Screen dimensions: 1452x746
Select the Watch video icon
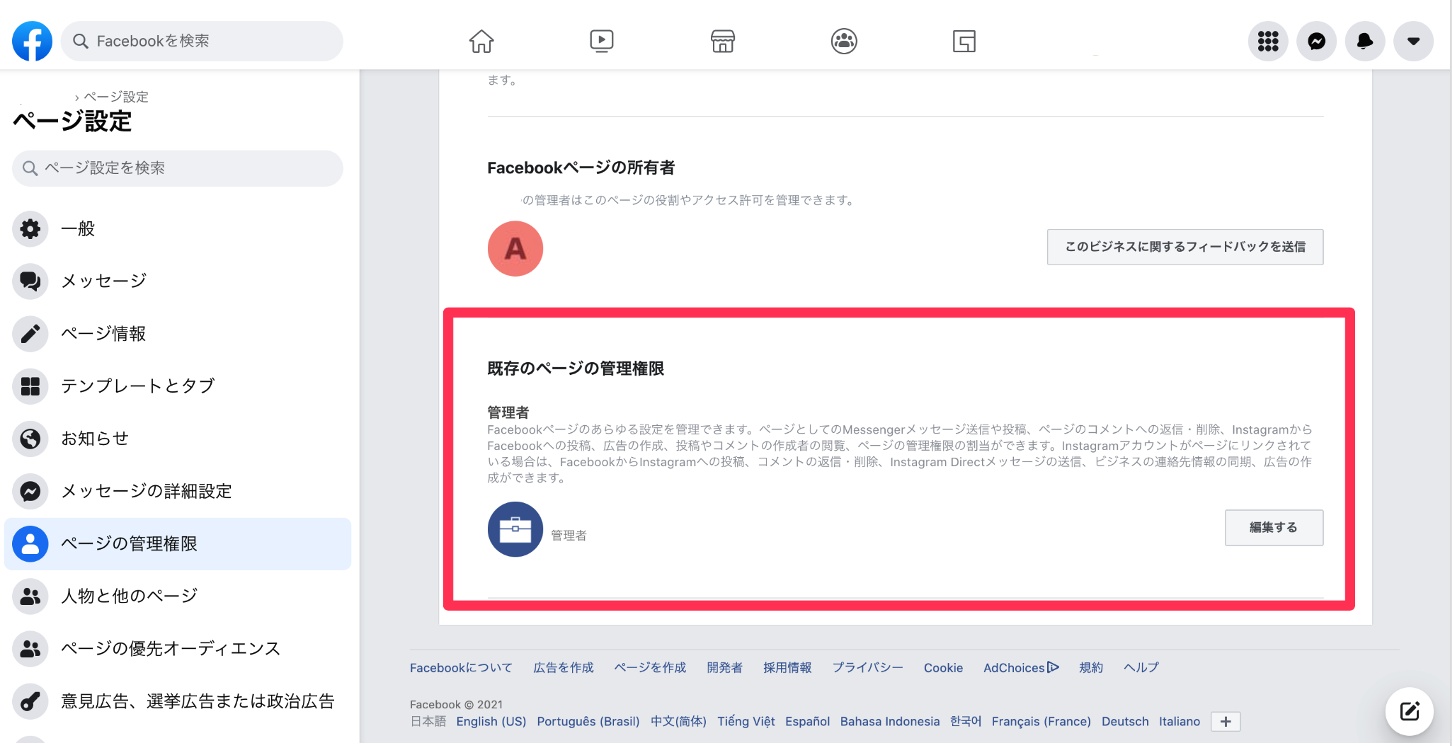[602, 41]
